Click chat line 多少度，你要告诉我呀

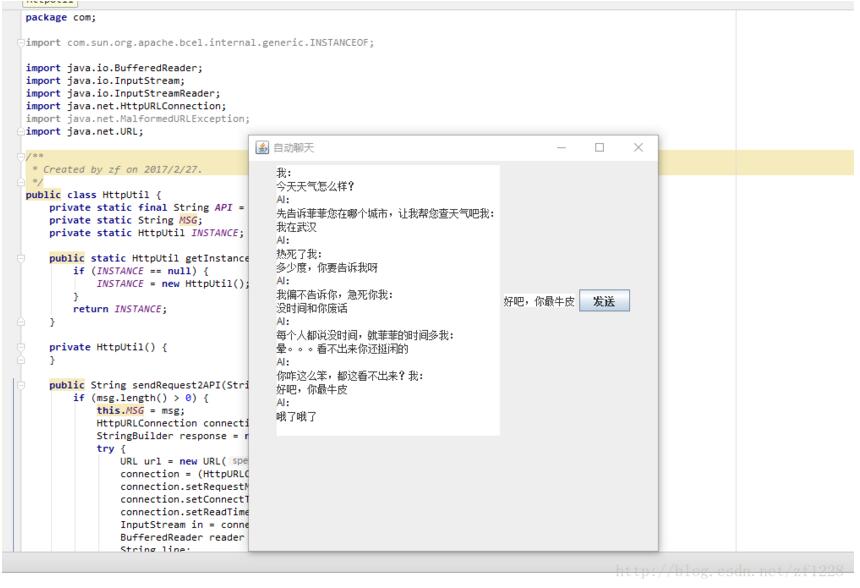(x=327, y=268)
